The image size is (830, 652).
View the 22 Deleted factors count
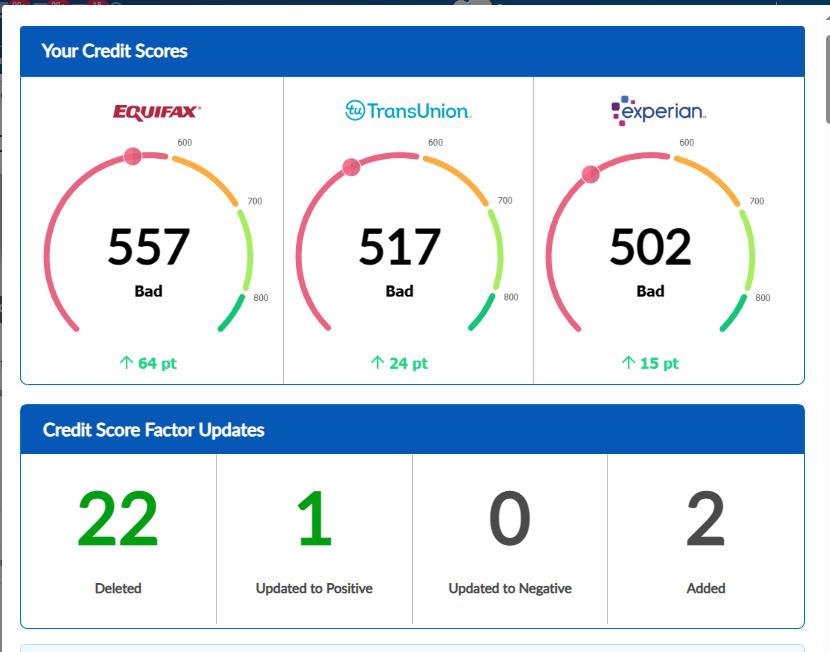118,520
